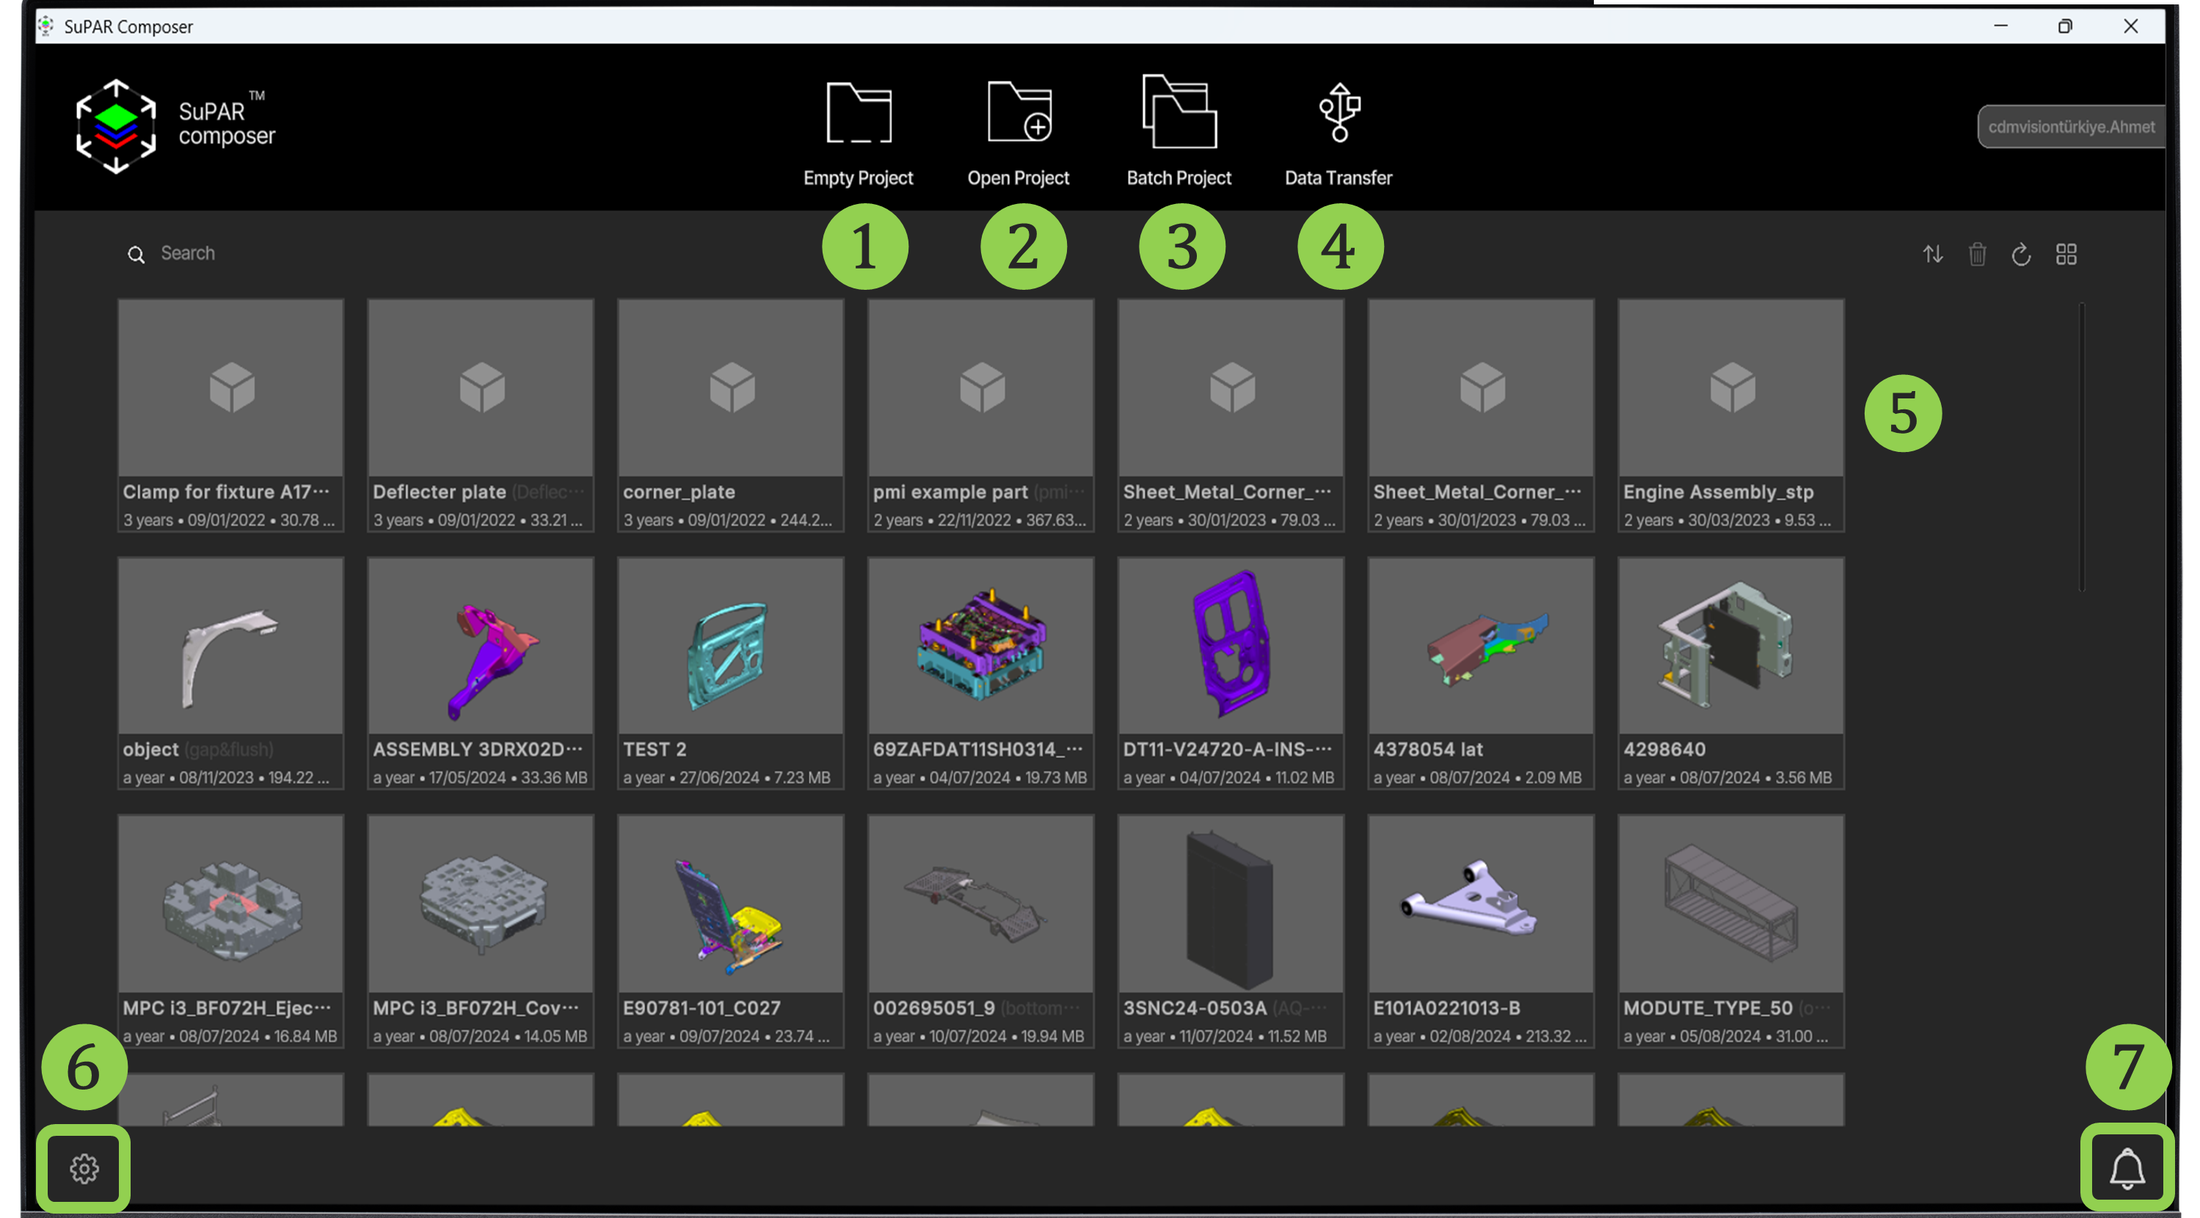
Task: Click the 'Batch Project' label text
Action: (1179, 178)
